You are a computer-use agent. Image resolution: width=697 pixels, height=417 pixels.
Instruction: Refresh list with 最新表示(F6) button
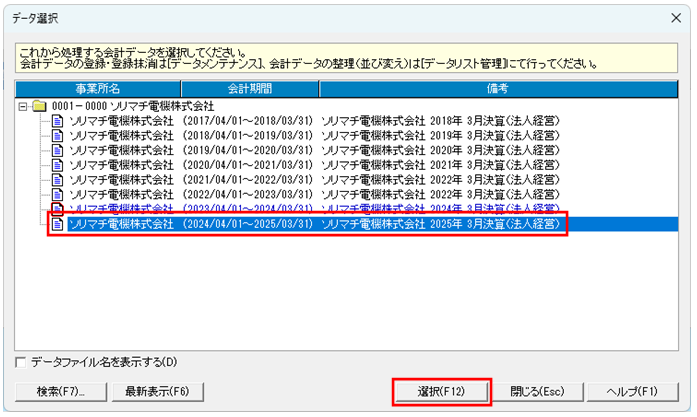click(x=157, y=392)
